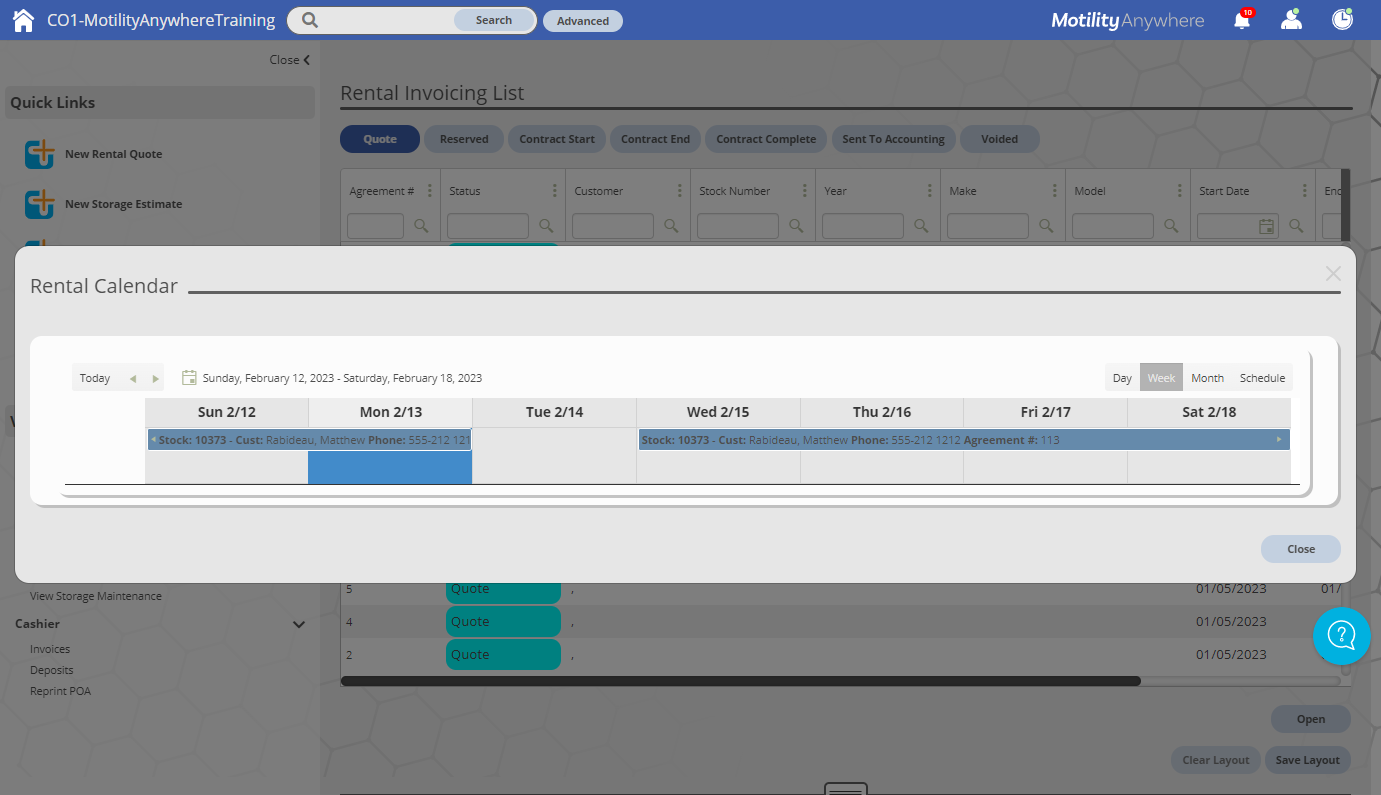Collapse the Cashier section chevron
The image size is (1381, 795).
coord(298,624)
